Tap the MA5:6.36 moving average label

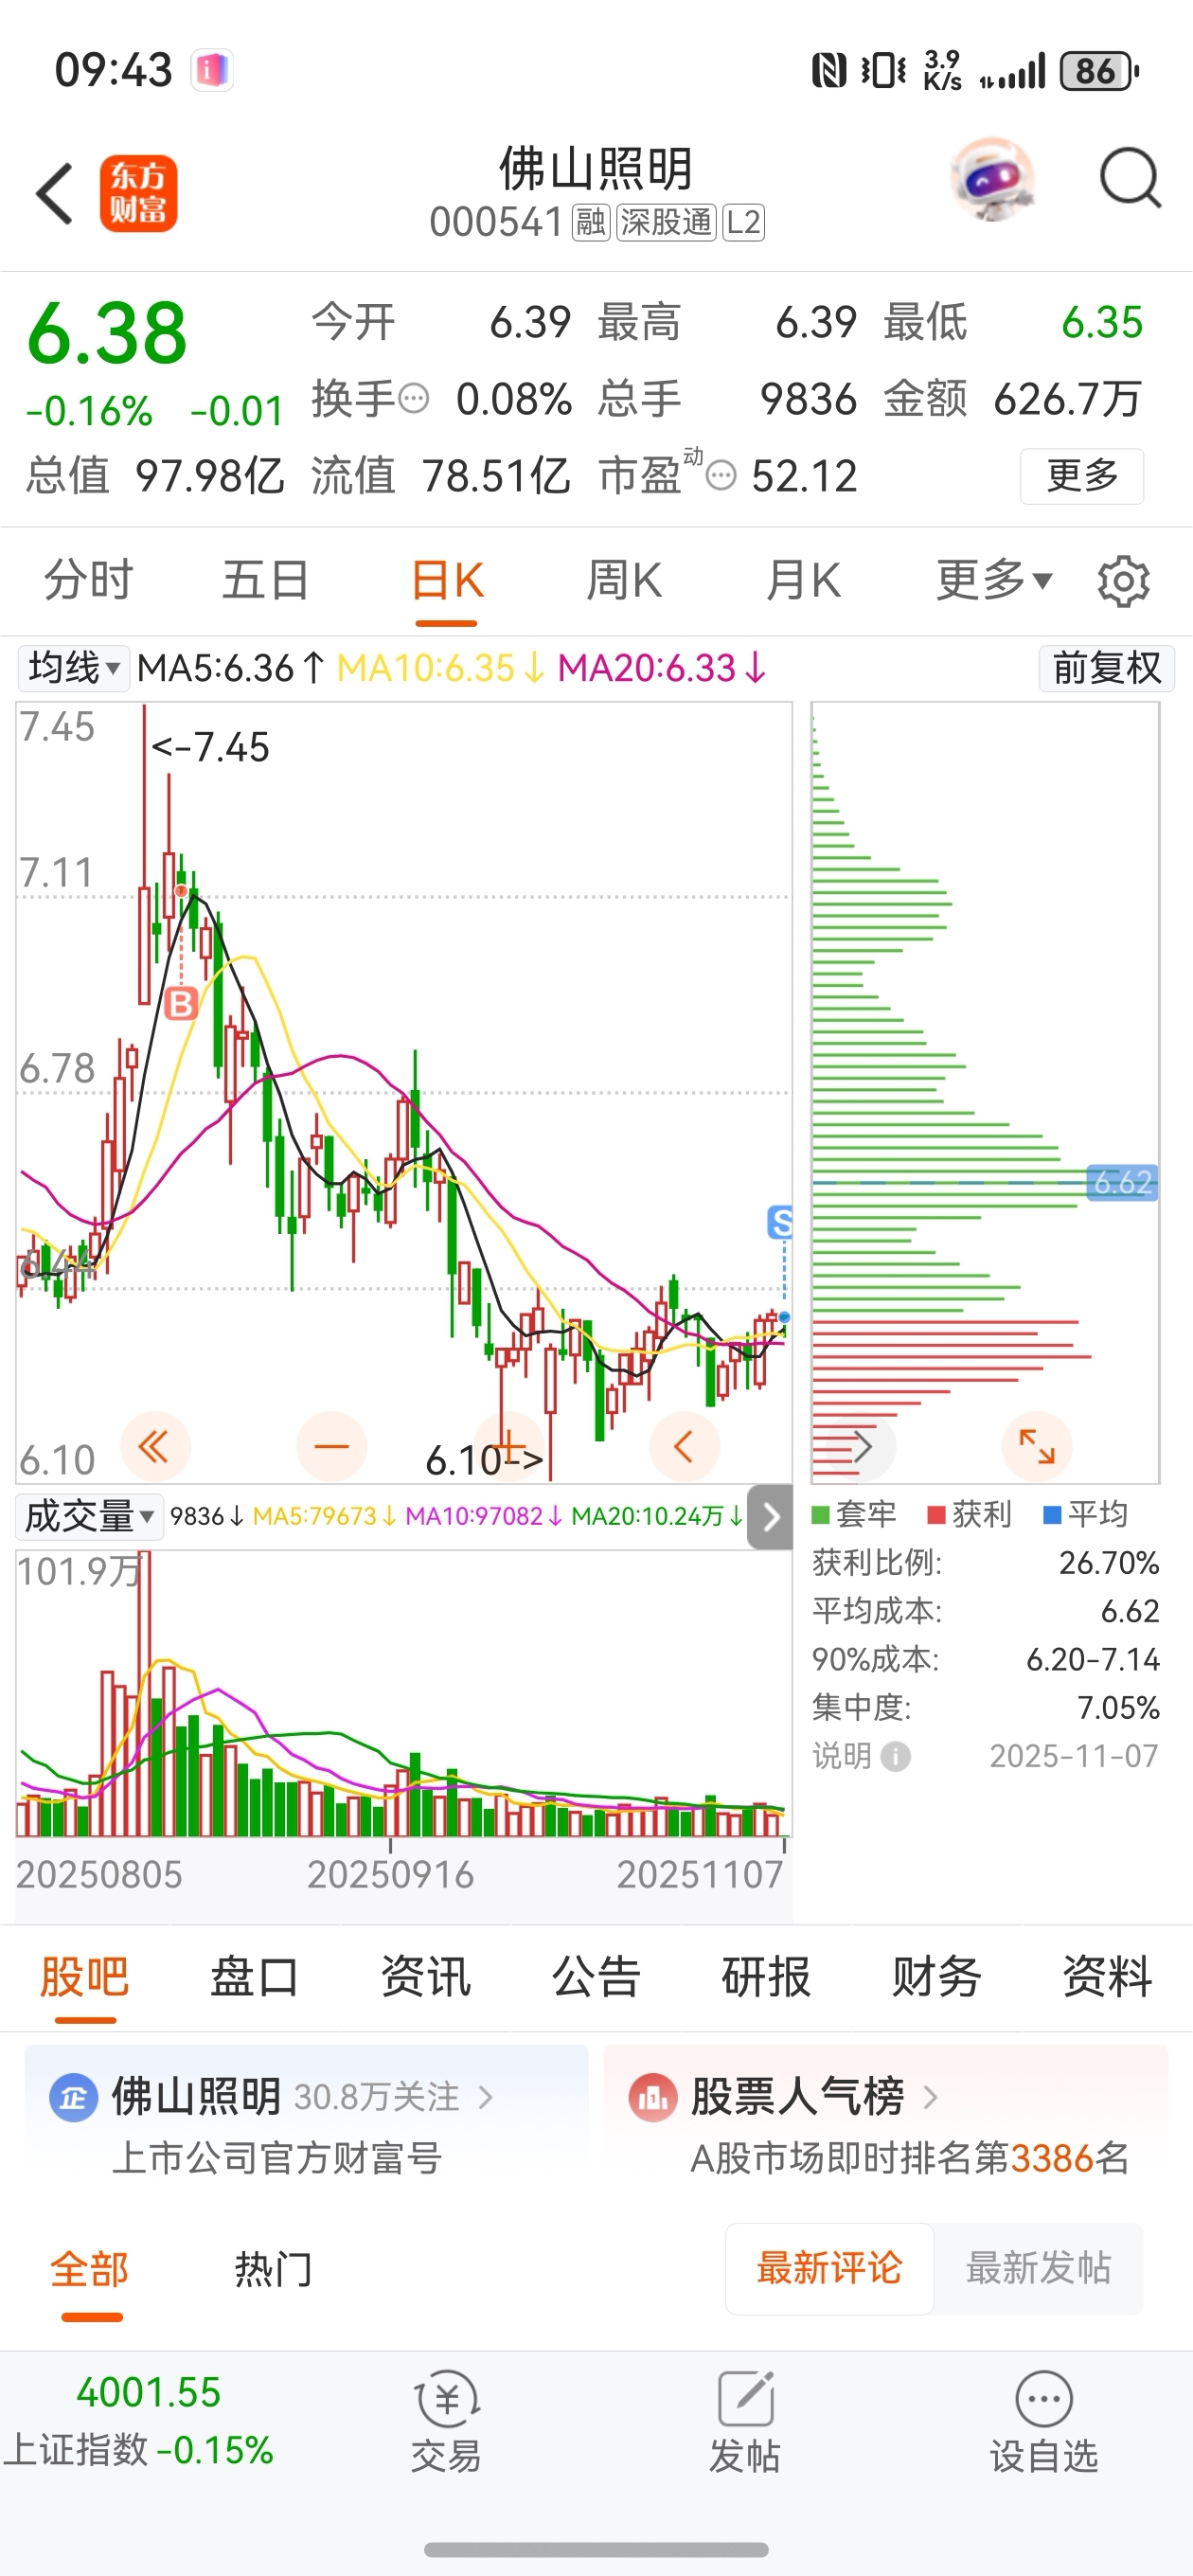230,668
